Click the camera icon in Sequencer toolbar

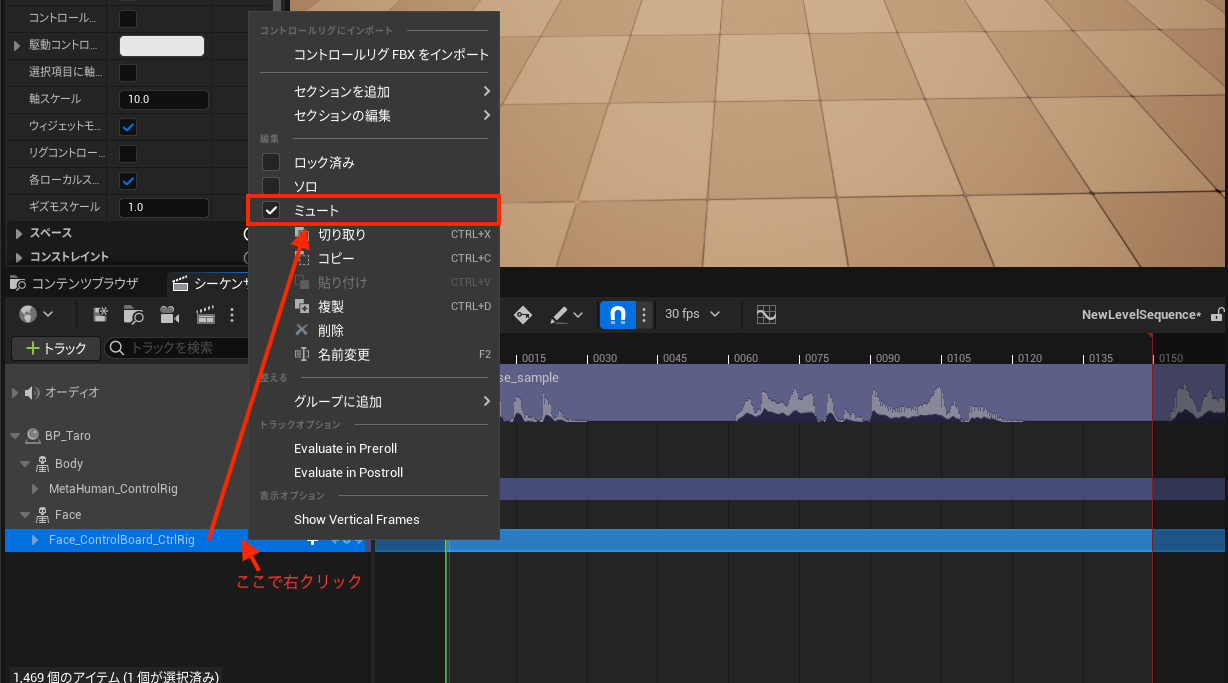coord(169,315)
